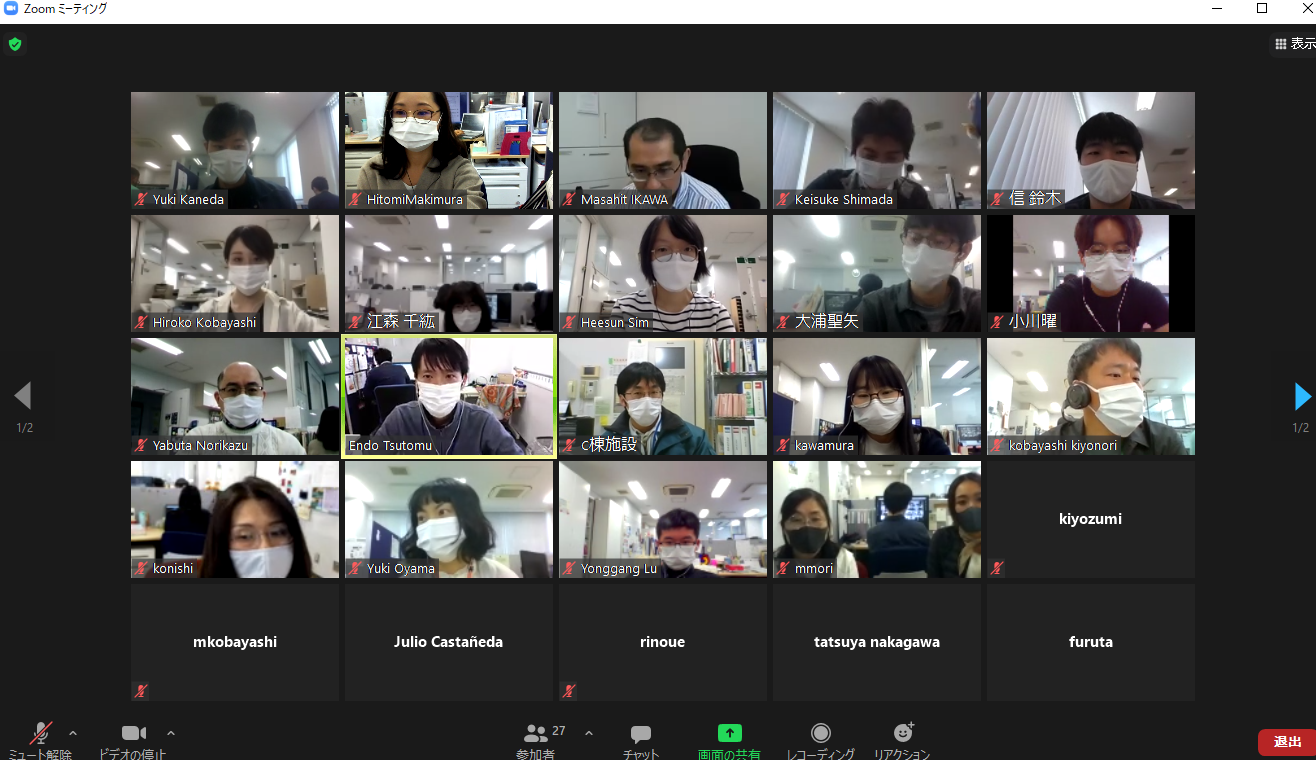Click the Julio Castañeda participant tile
Viewport: 1316px width, 760px height.
tap(449, 642)
